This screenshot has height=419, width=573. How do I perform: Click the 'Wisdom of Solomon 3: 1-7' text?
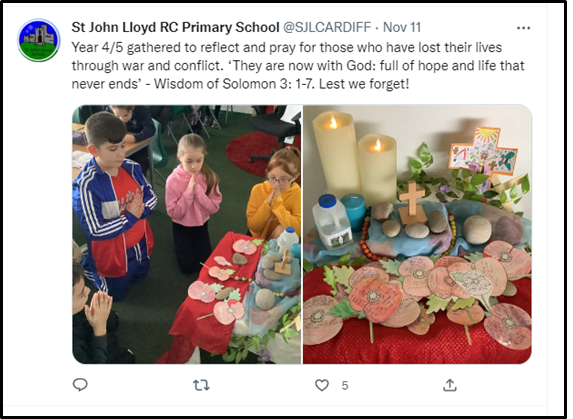235,84
